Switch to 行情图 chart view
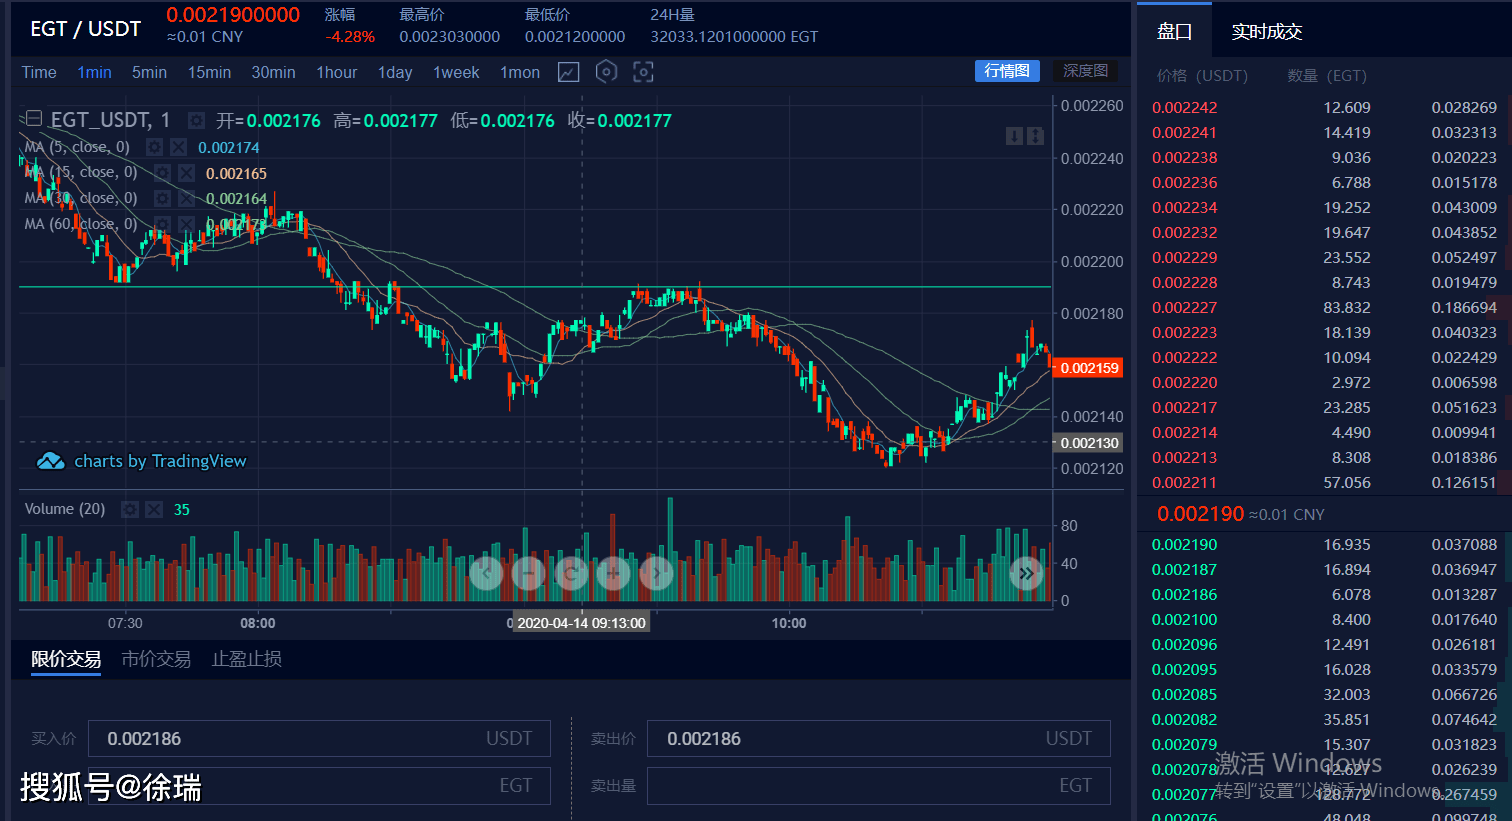Image resolution: width=1512 pixels, height=821 pixels. (1007, 71)
